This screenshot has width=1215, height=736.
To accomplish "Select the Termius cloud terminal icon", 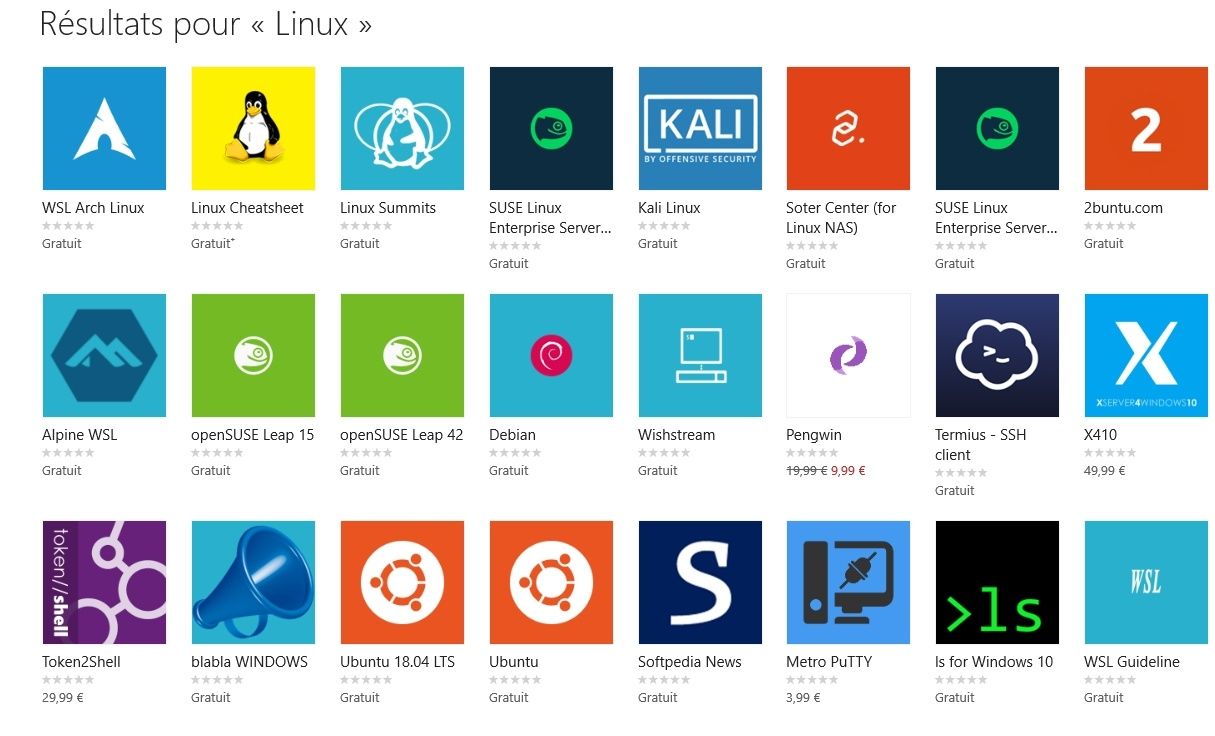I will (x=997, y=355).
